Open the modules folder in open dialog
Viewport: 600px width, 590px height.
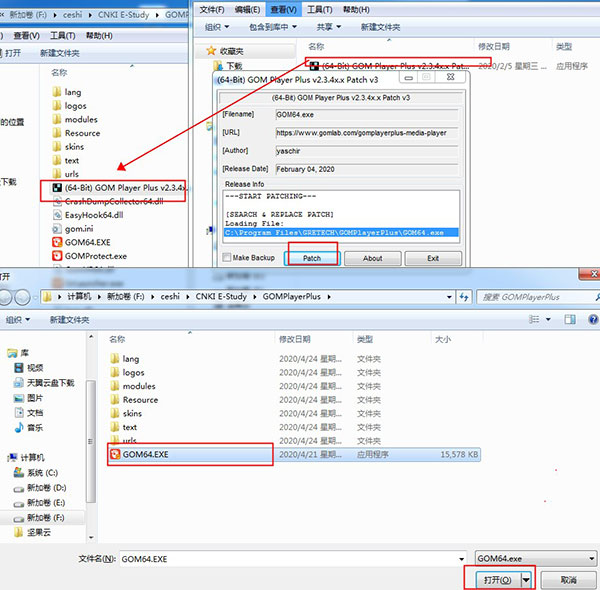pyautogui.click(x=133, y=386)
